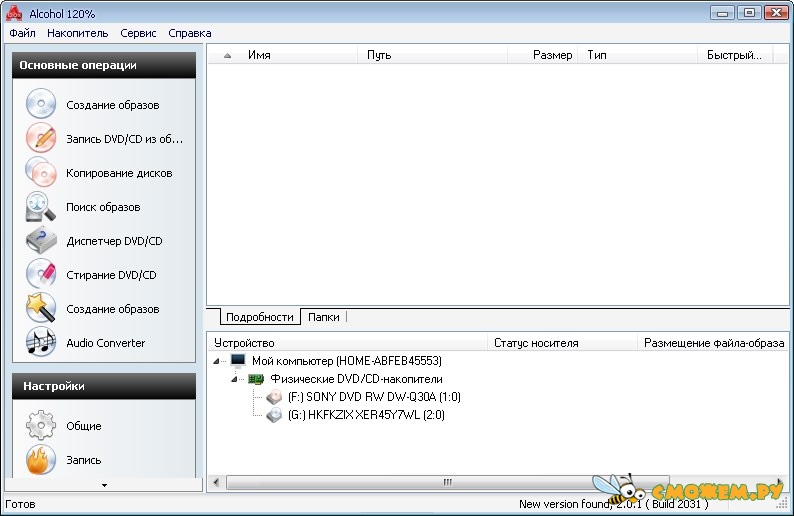Click the Alcohol 120% title bar logo
The width and height of the screenshot is (794, 516).
point(14,13)
